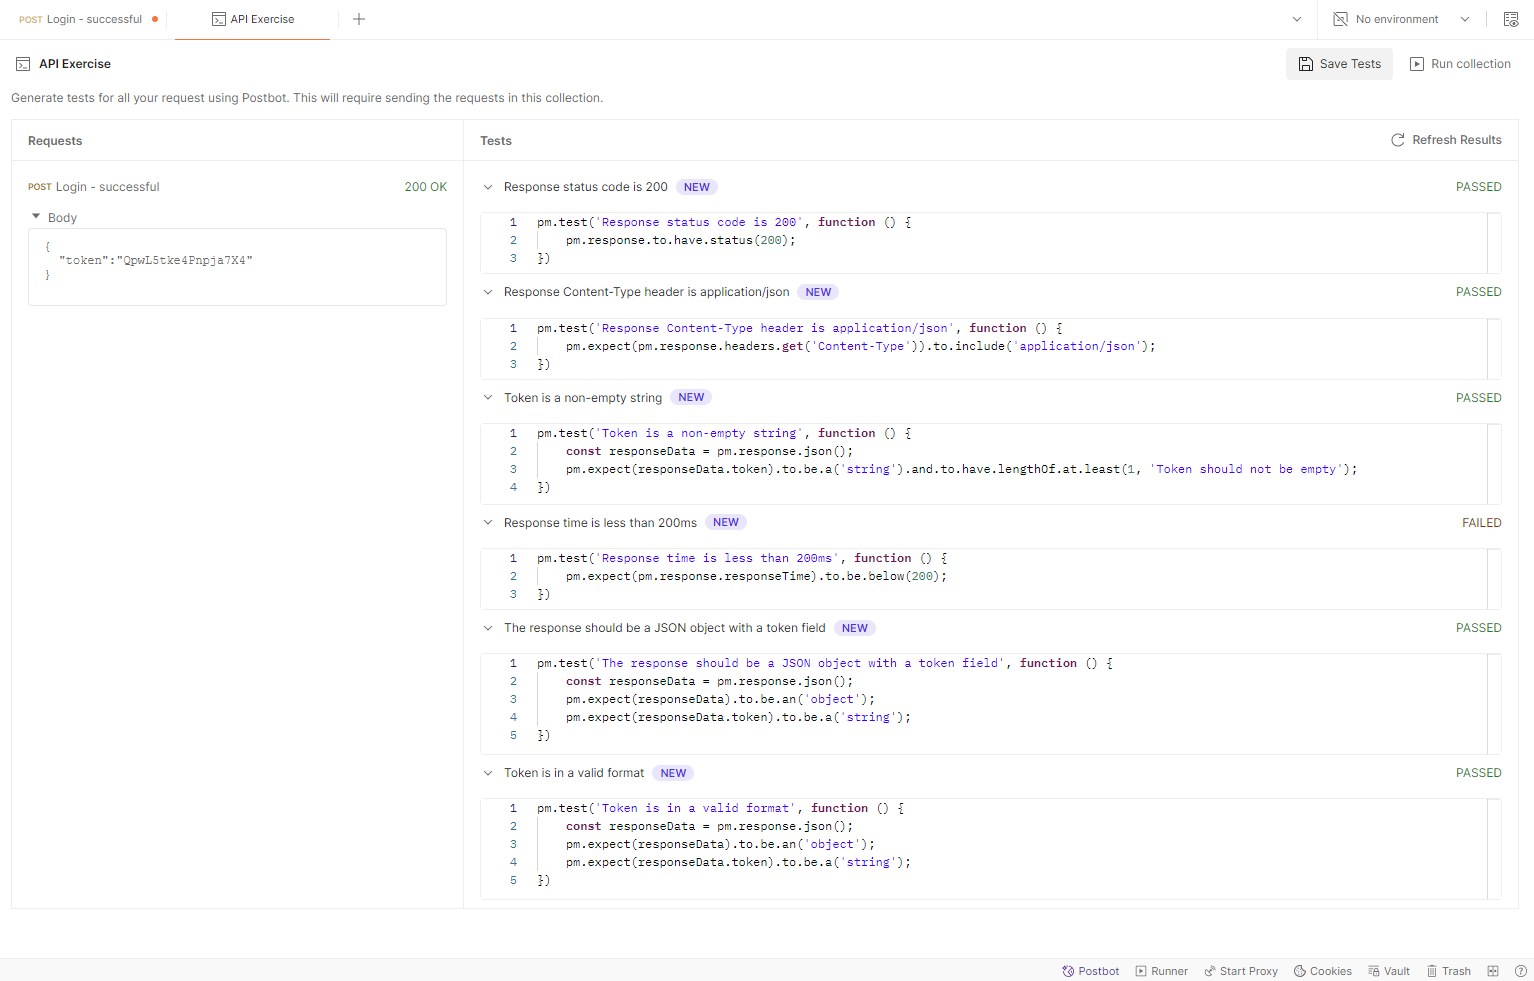The image size is (1534, 981).
Task: Open Trash from the status bar
Action: [1448, 971]
